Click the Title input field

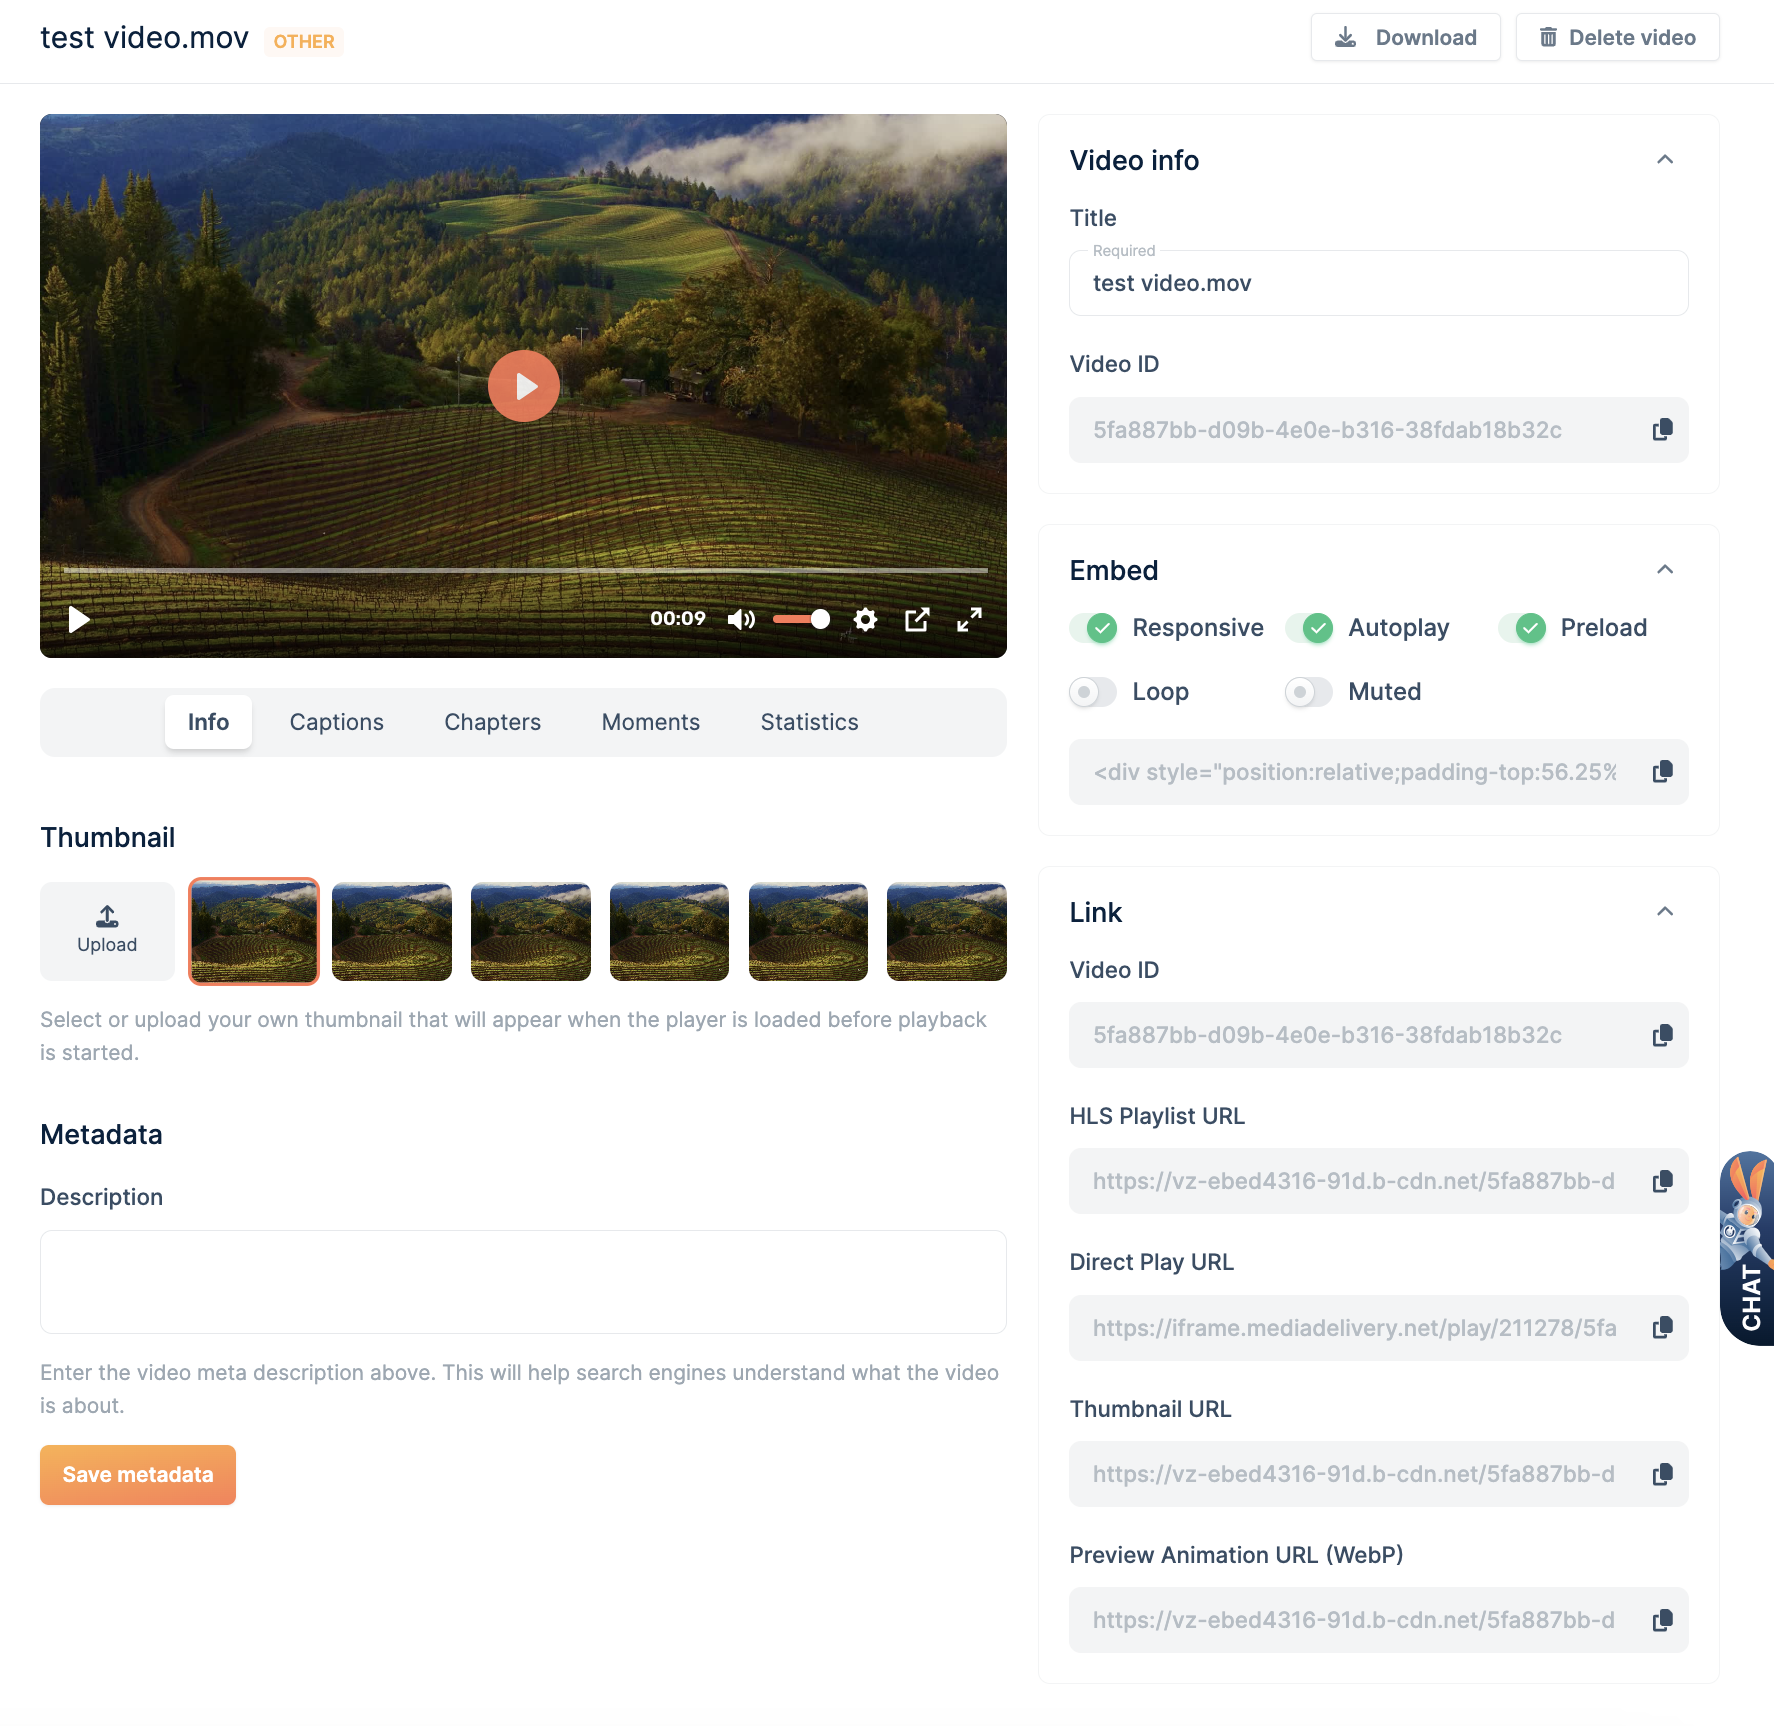[1379, 283]
